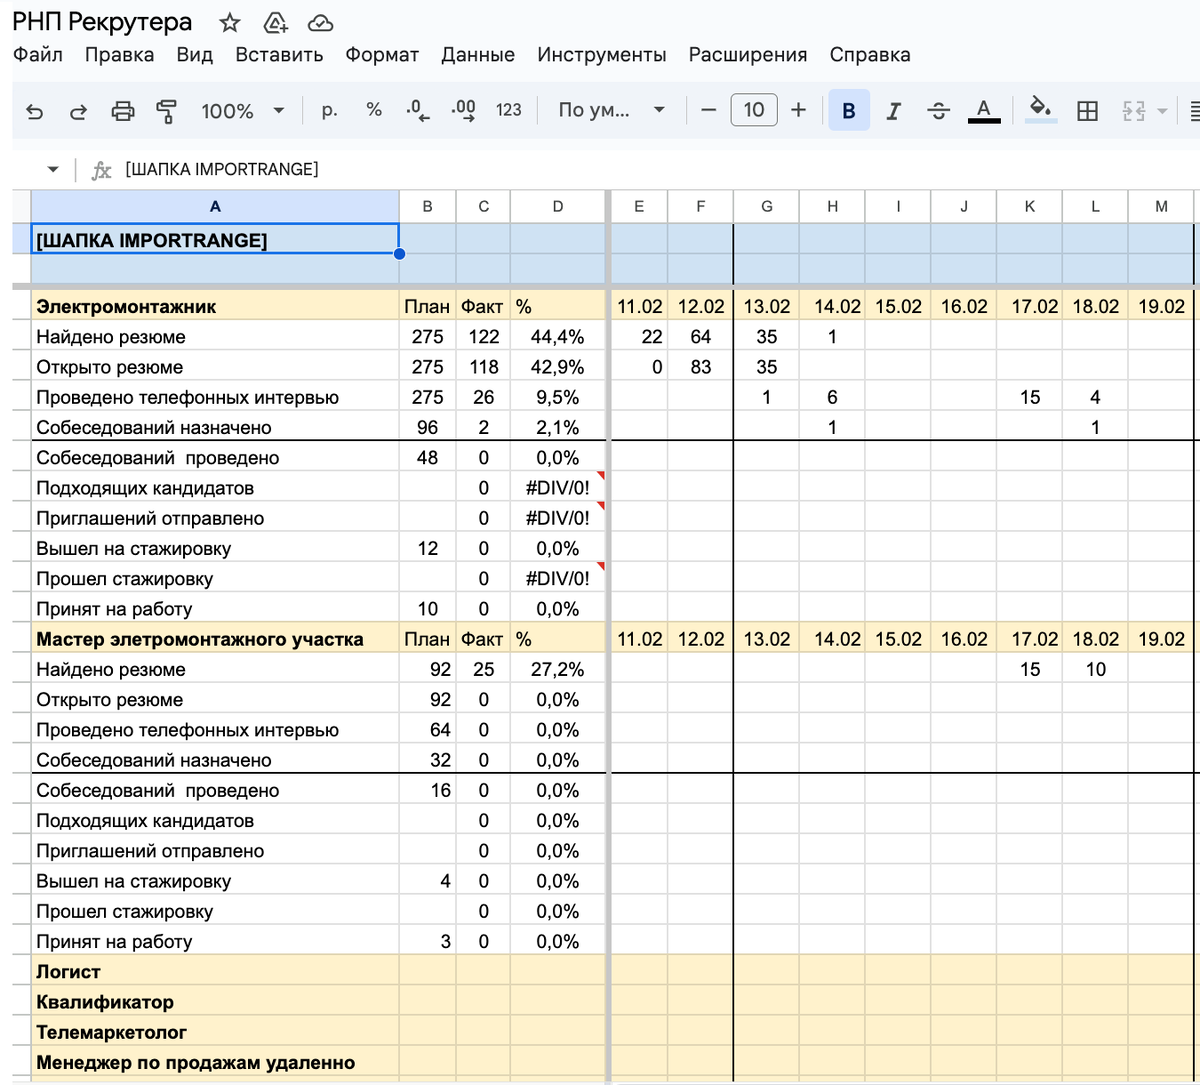Screen dimensions: 1200x1085
Task: Open the font family dropdown
Action: point(611,110)
